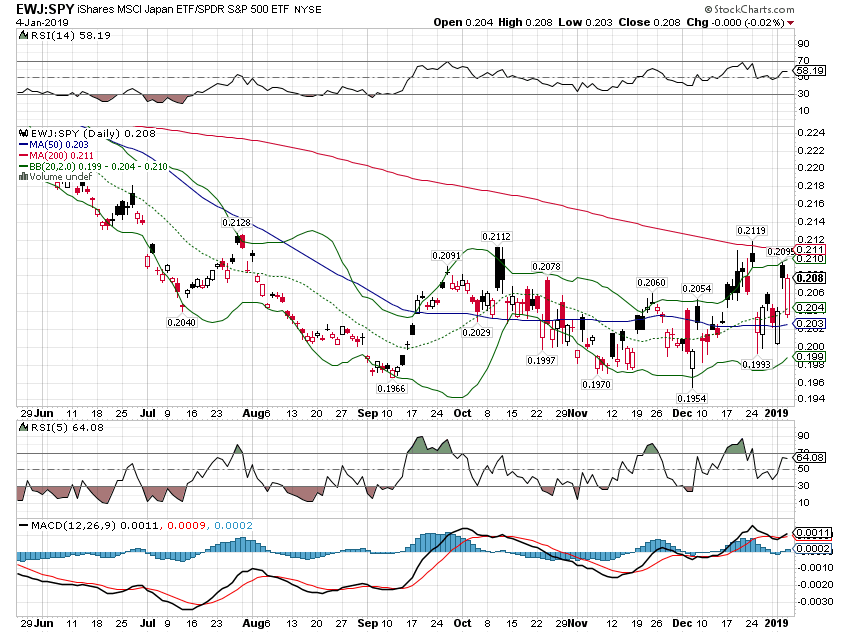
Task: Click the candlestick icon beside EWJ:SPY (Daily)
Action: [x=24, y=133]
